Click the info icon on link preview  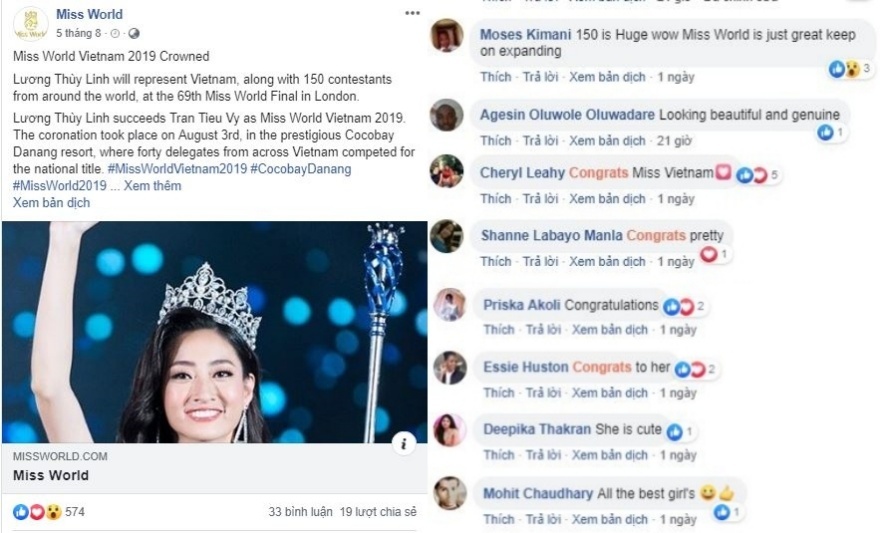click(402, 443)
